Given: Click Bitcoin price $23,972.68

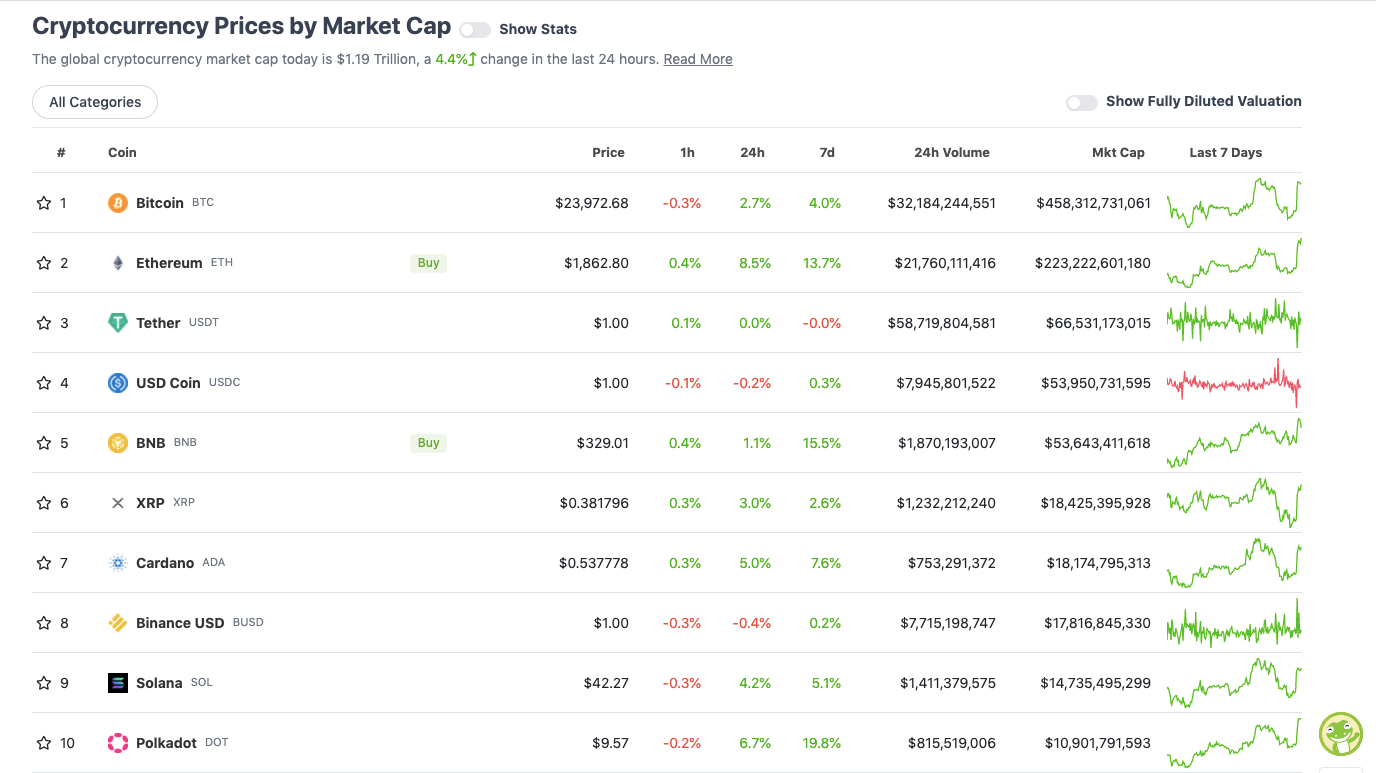Looking at the screenshot, I should (x=592, y=203).
